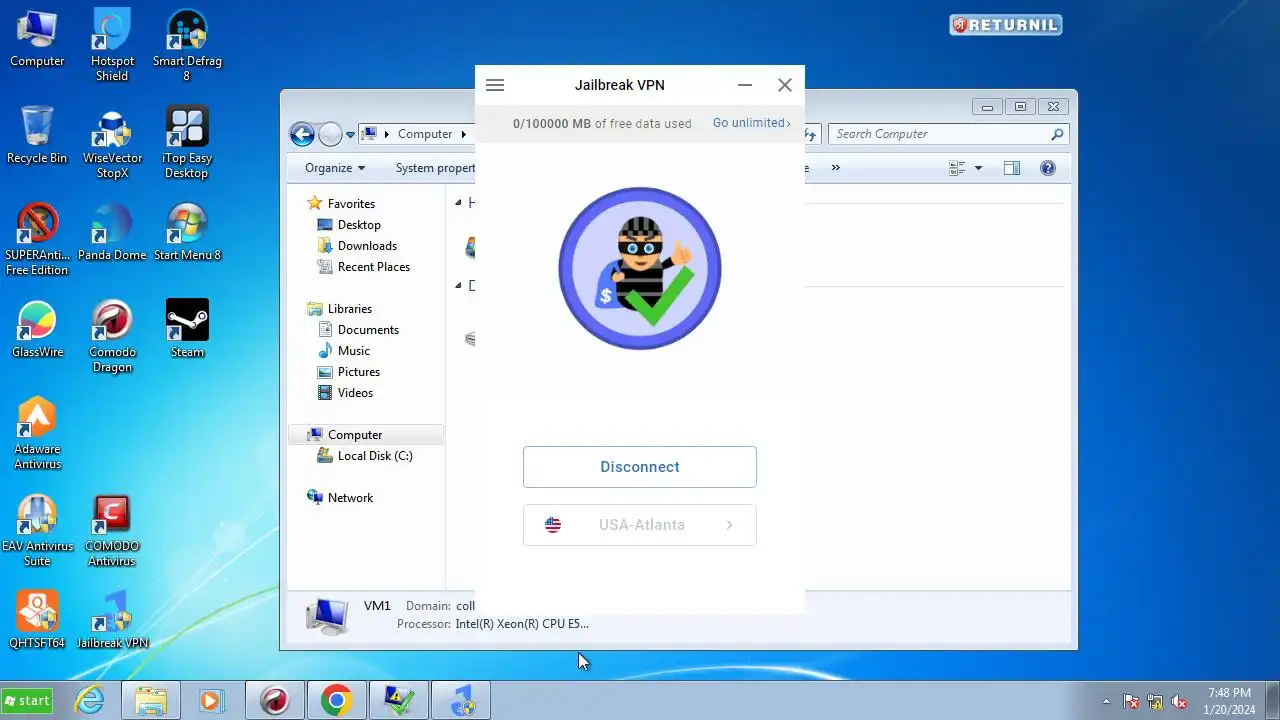
Task: Open the WiseVector StopX desktop shortcut
Action: tap(112, 143)
